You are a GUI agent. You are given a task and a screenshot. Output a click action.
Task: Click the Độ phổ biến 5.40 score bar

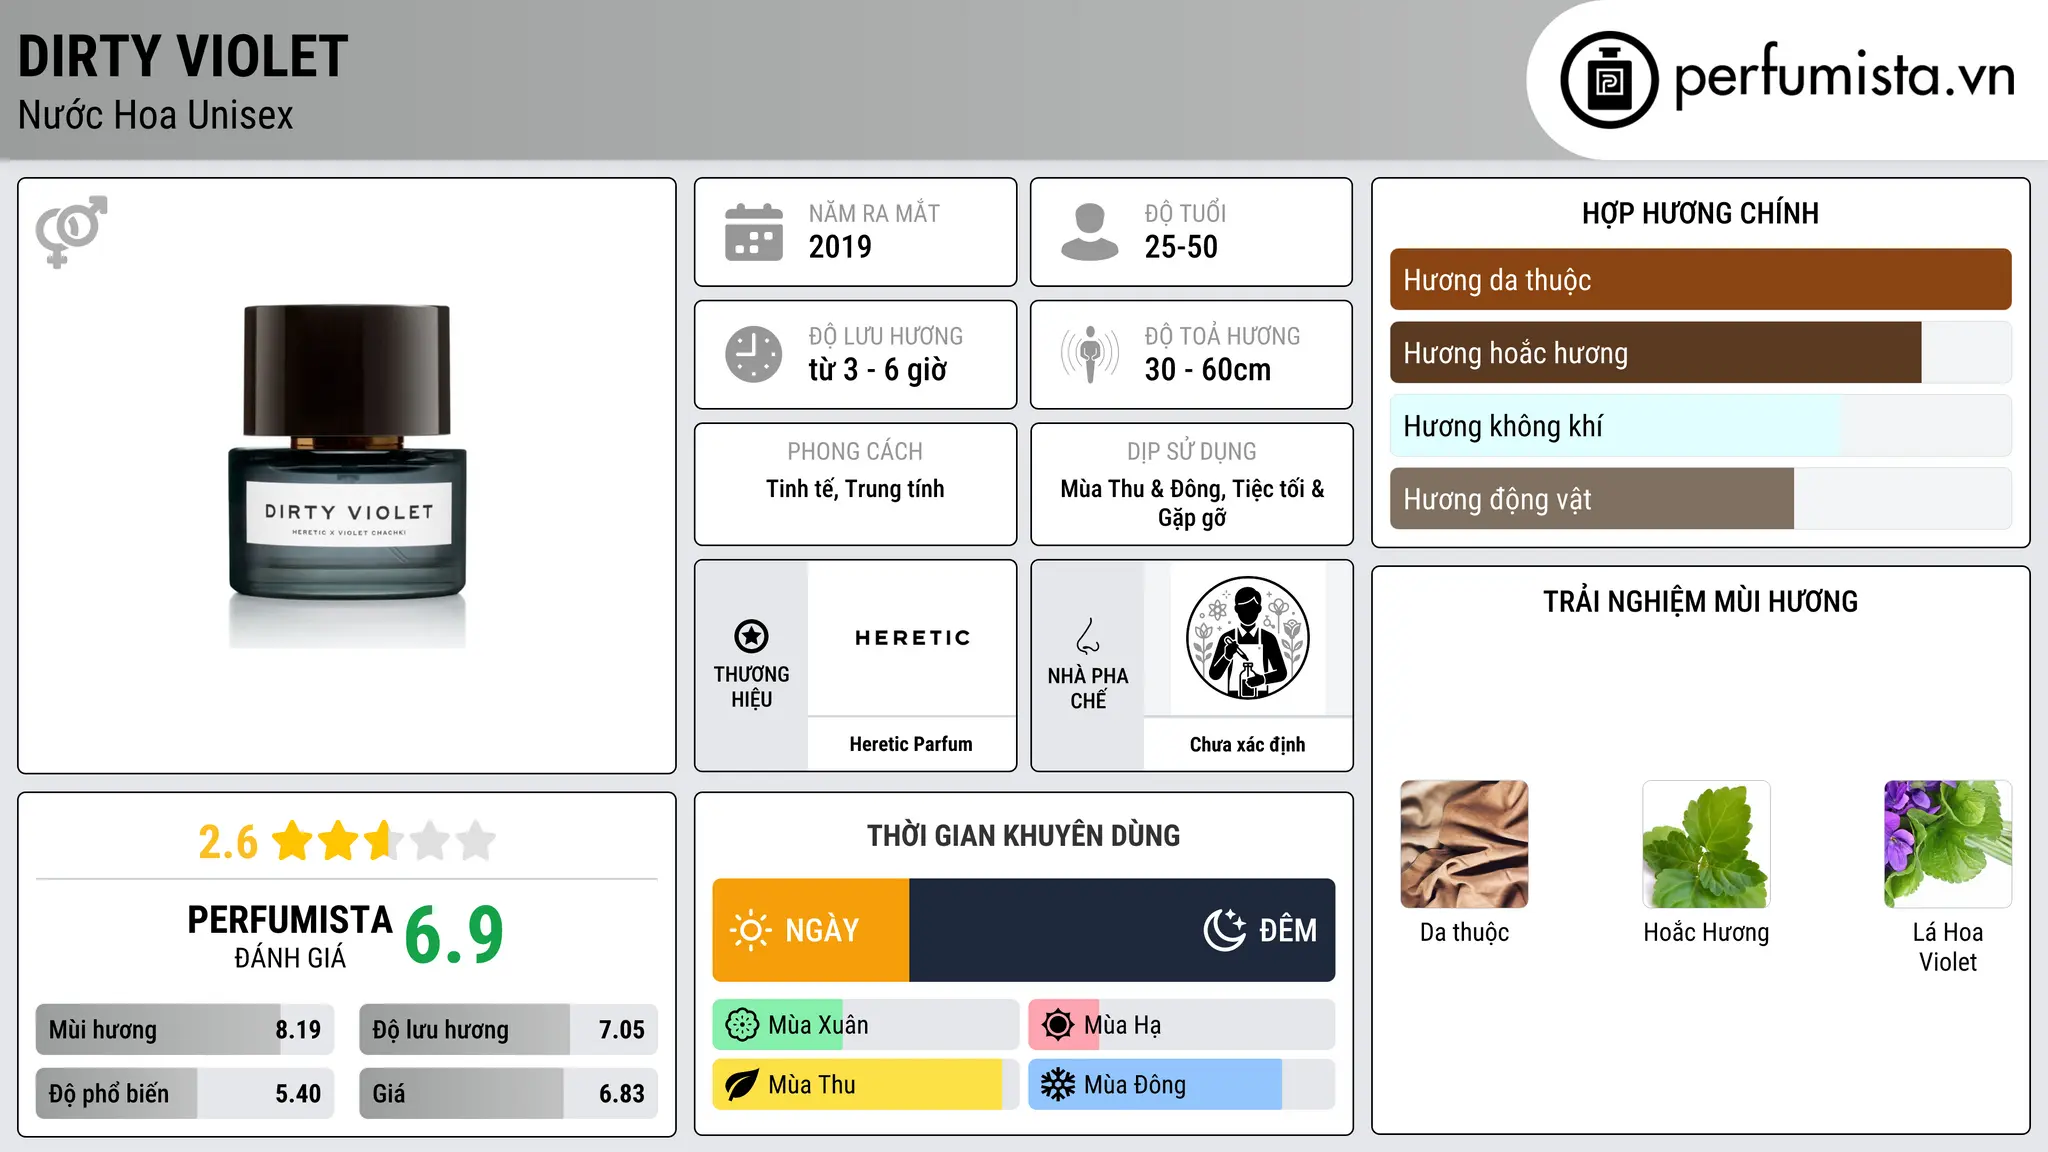(x=185, y=1094)
